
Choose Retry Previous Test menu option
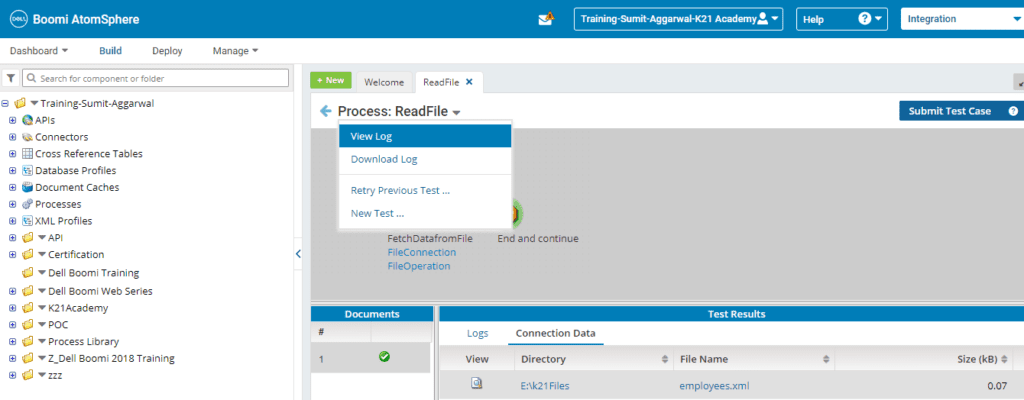[x=424, y=191]
